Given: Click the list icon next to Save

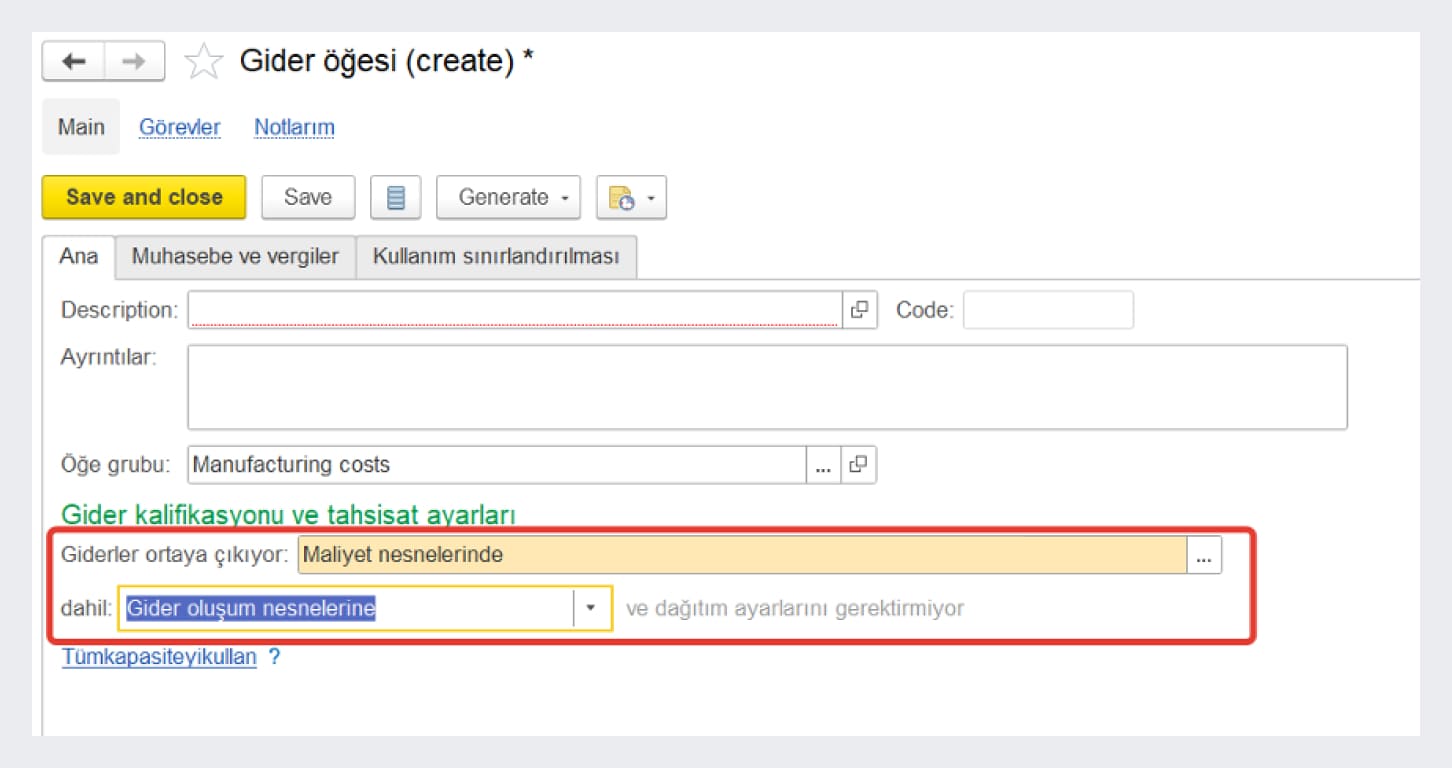Looking at the screenshot, I should pyautogui.click(x=395, y=198).
